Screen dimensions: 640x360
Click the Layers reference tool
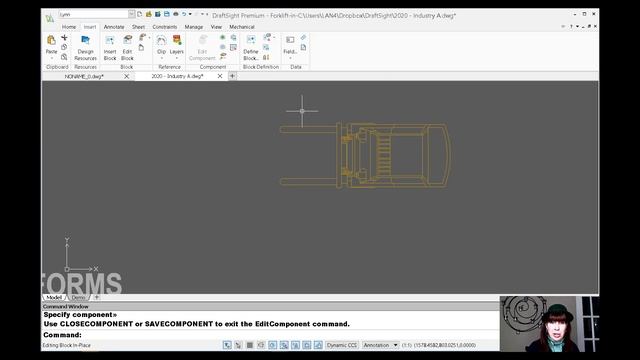[176, 45]
